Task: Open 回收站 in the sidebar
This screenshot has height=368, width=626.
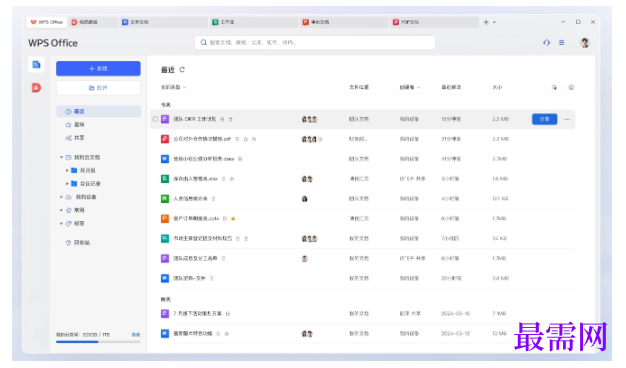Action: [x=78, y=243]
